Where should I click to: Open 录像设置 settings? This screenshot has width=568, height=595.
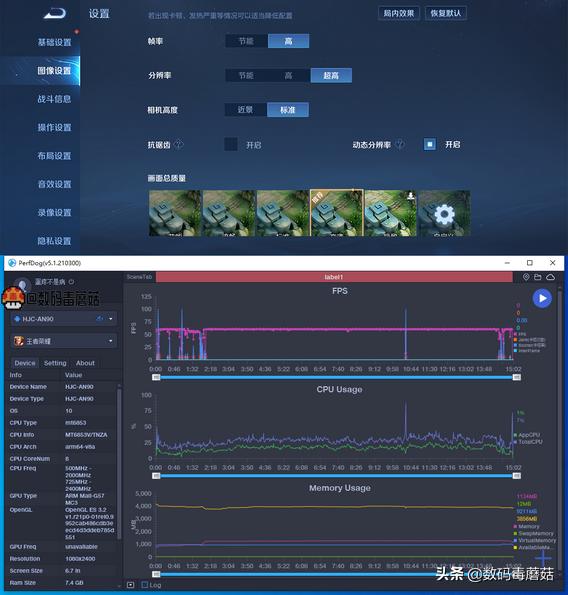(x=54, y=212)
